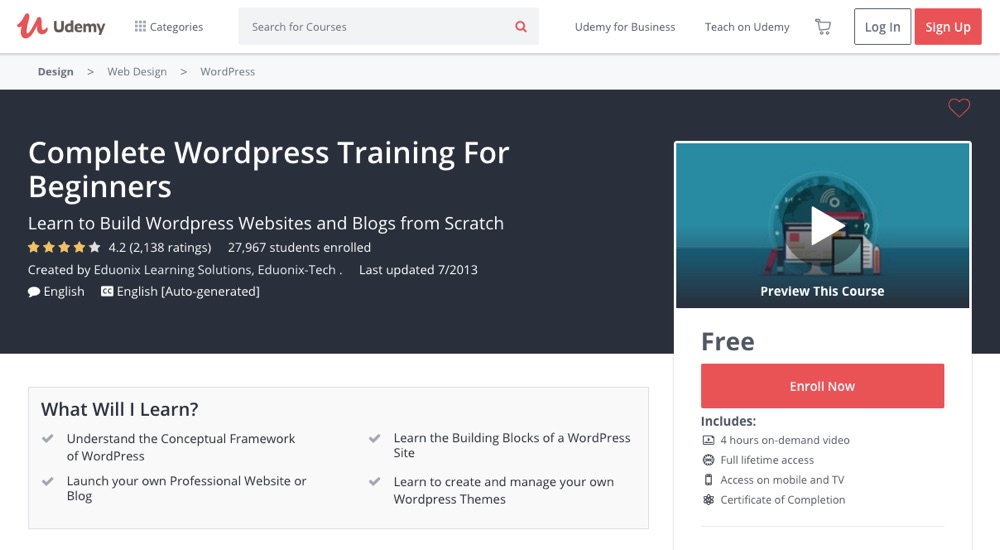Click Certificate of Completion text
Screen dimensions: 1000x550
click(783, 500)
